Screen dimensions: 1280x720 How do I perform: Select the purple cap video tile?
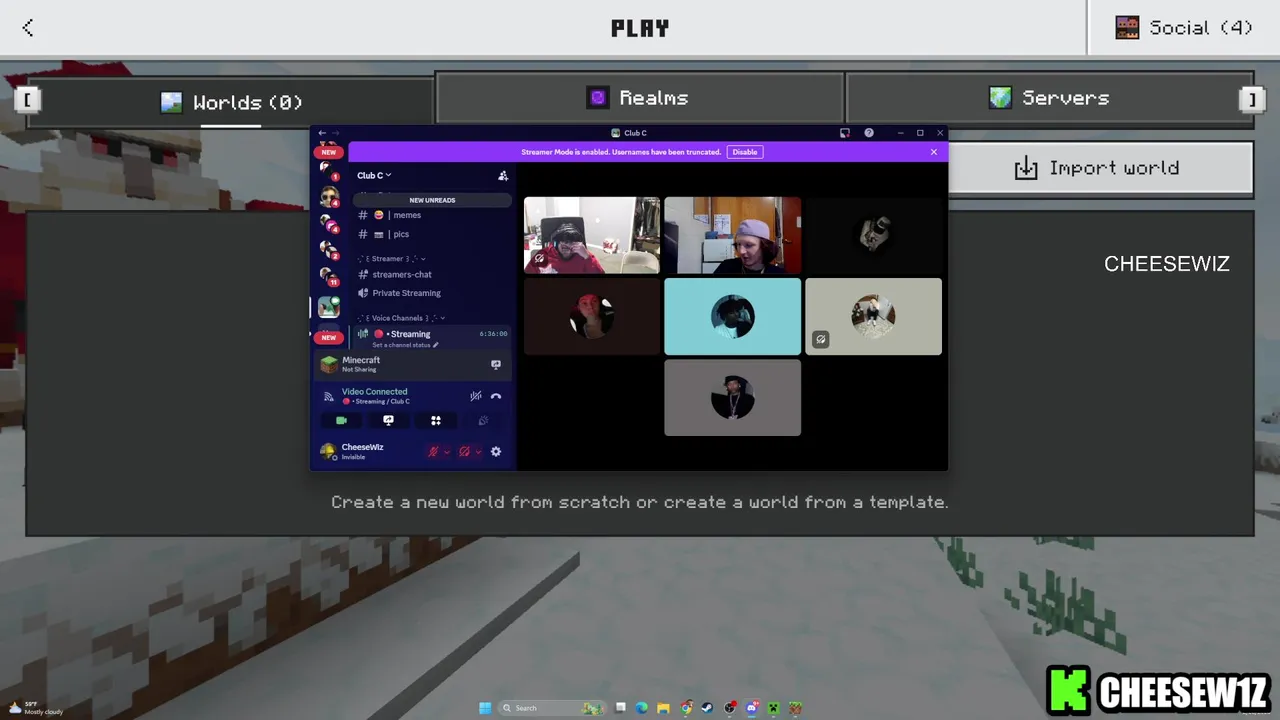[x=732, y=235]
